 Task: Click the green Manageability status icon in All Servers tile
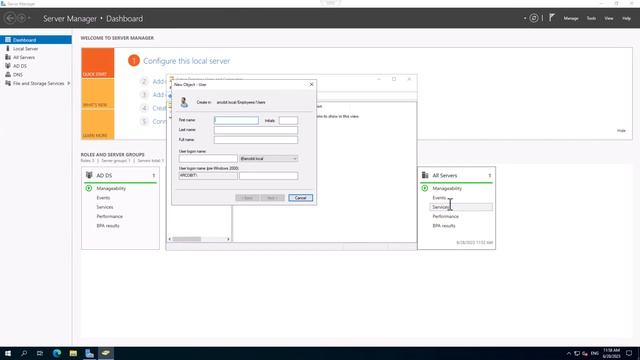click(x=424, y=188)
